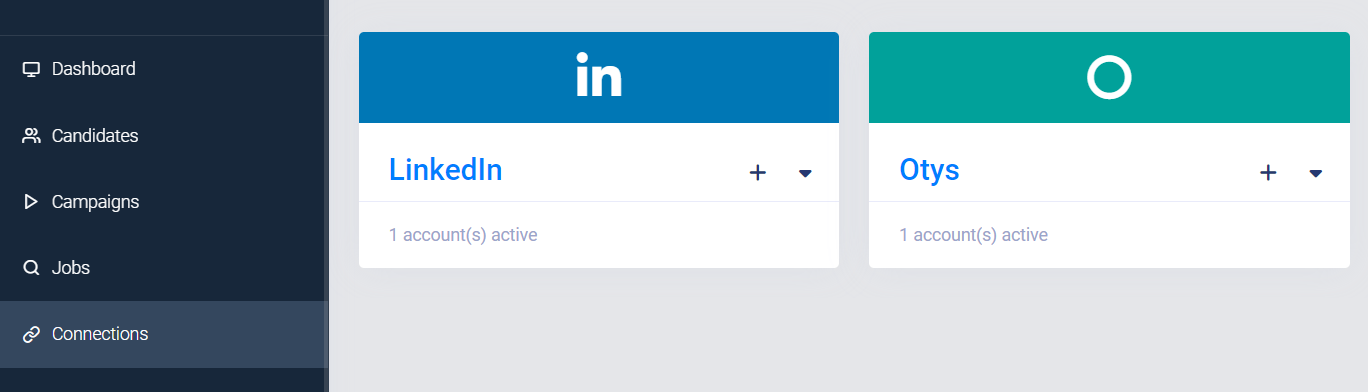The width and height of the screenshot is (1368, 392).
Task: Open the Otys title link
Action: tap(929, 170)
